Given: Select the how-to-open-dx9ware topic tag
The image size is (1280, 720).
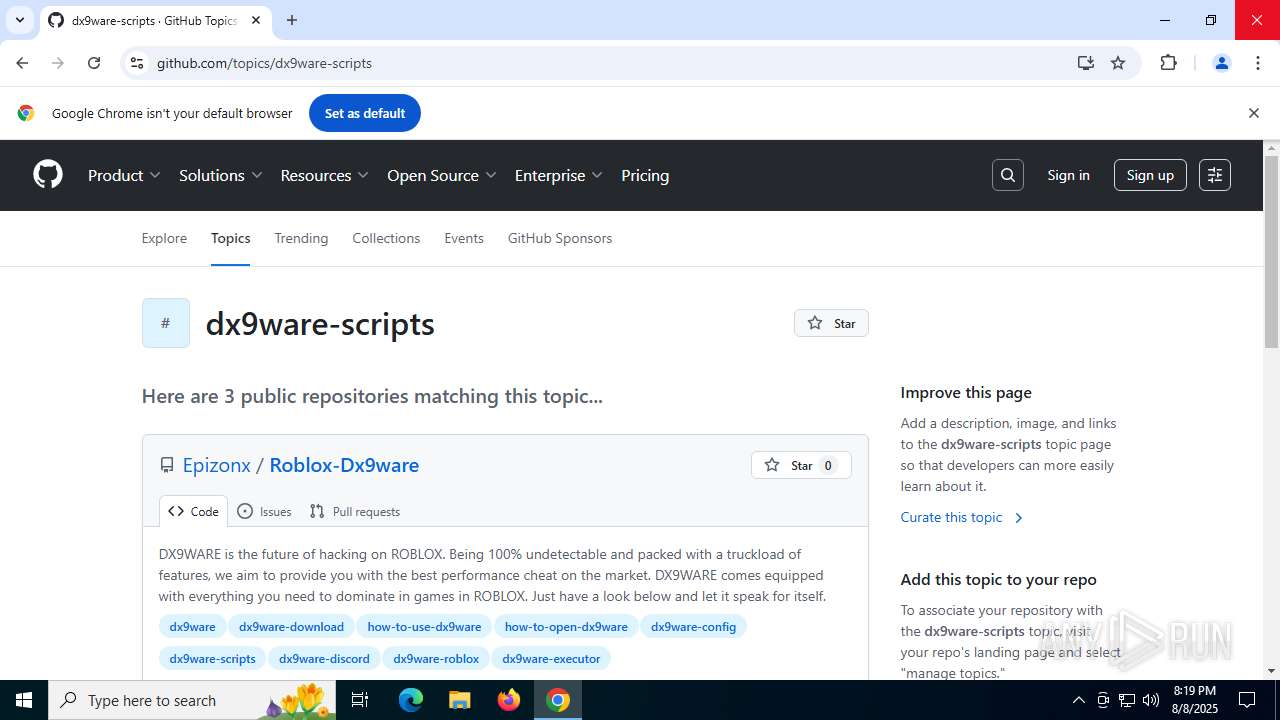Looking at the screenshot, I should pos(566,627).
